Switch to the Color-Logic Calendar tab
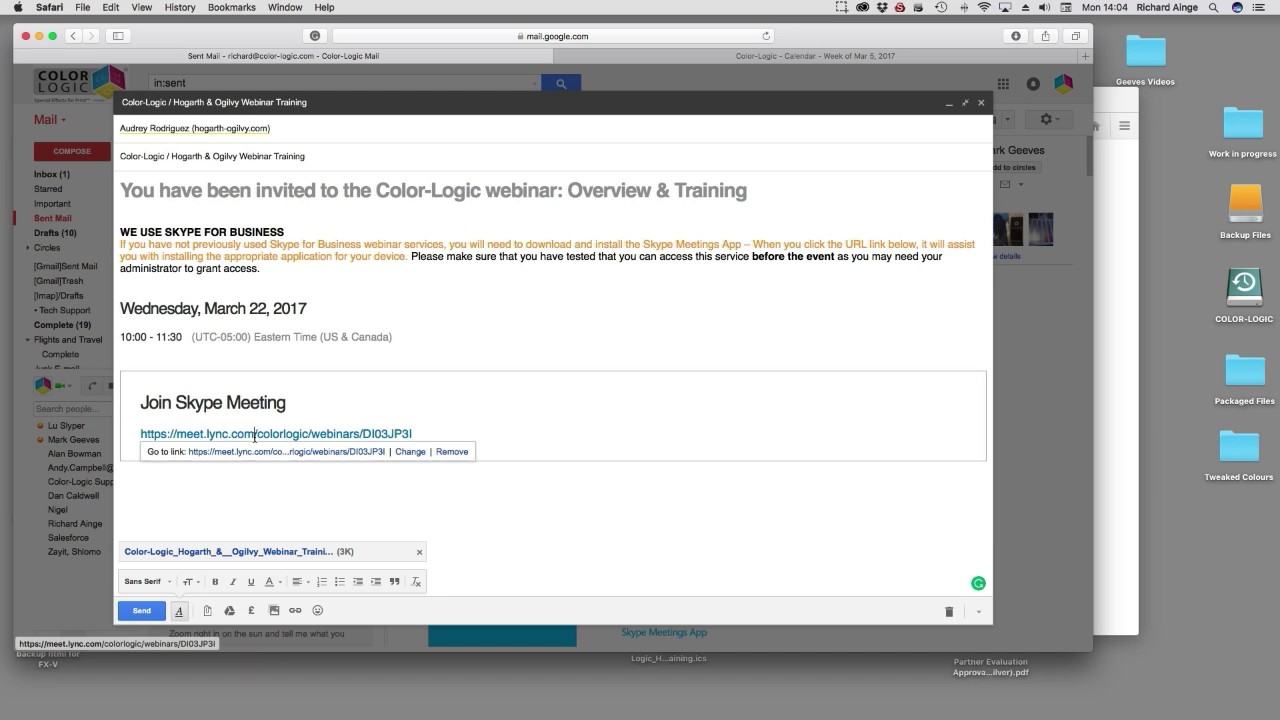This screenshot has height=720, width=1280. coord(815,57)
